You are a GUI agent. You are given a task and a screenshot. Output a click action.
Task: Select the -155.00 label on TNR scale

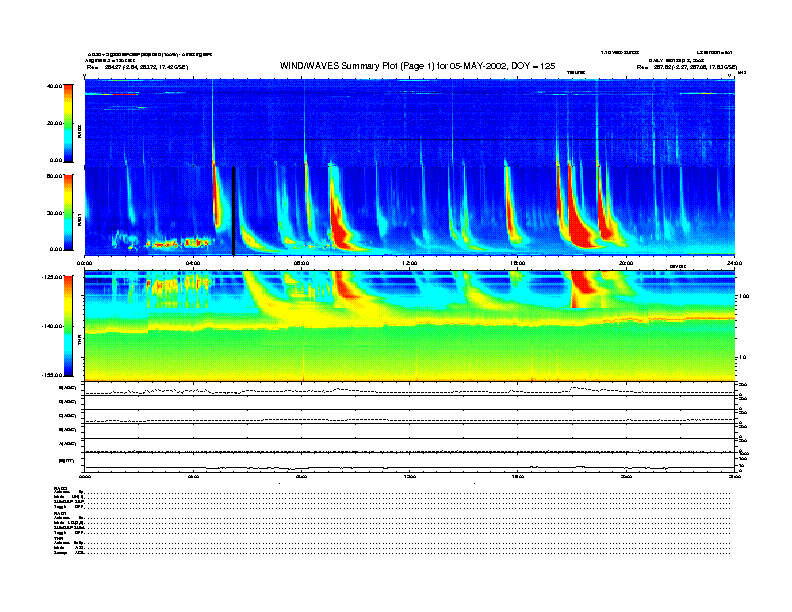53,375
